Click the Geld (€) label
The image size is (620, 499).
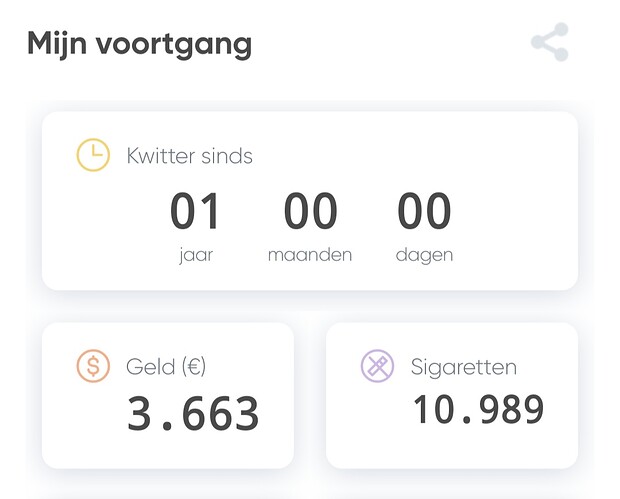(x=166, y=367)
